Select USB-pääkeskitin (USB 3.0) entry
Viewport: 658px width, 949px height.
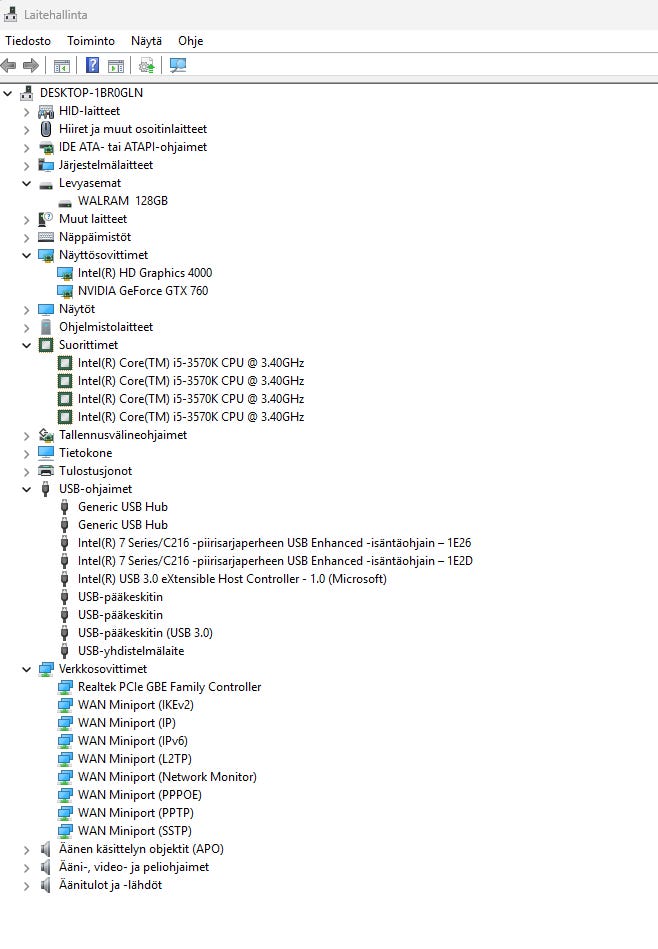pyautogui.click(x=145, y=633)
